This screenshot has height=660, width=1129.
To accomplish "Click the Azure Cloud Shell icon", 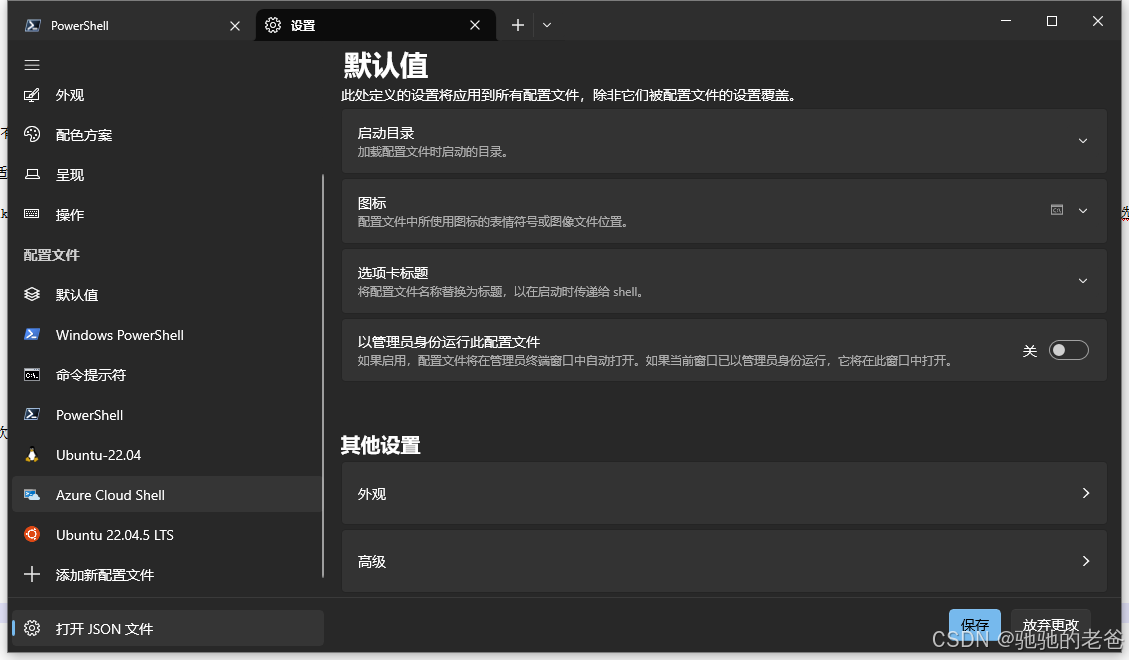I will [x=32, y=494].
